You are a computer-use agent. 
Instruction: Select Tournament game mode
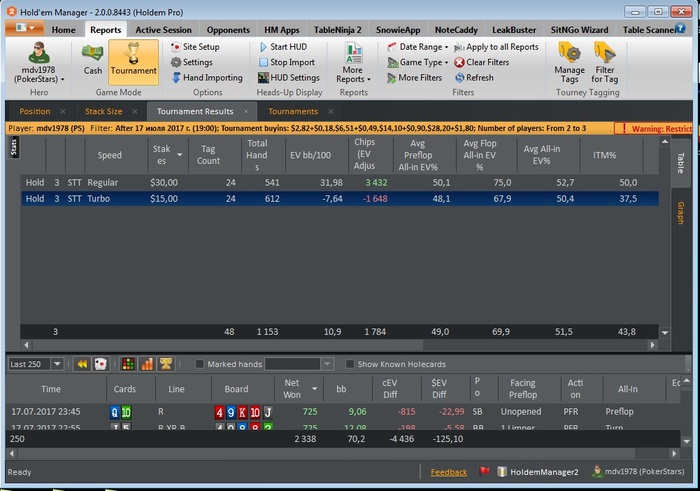(133, 62)
